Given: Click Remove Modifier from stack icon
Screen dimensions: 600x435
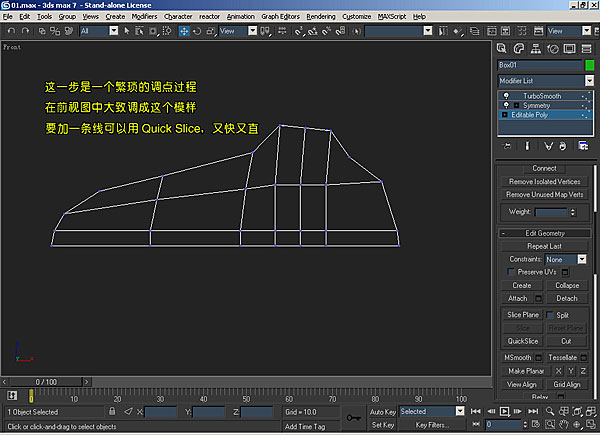Looking at the screenshot, I should point(562,146).
